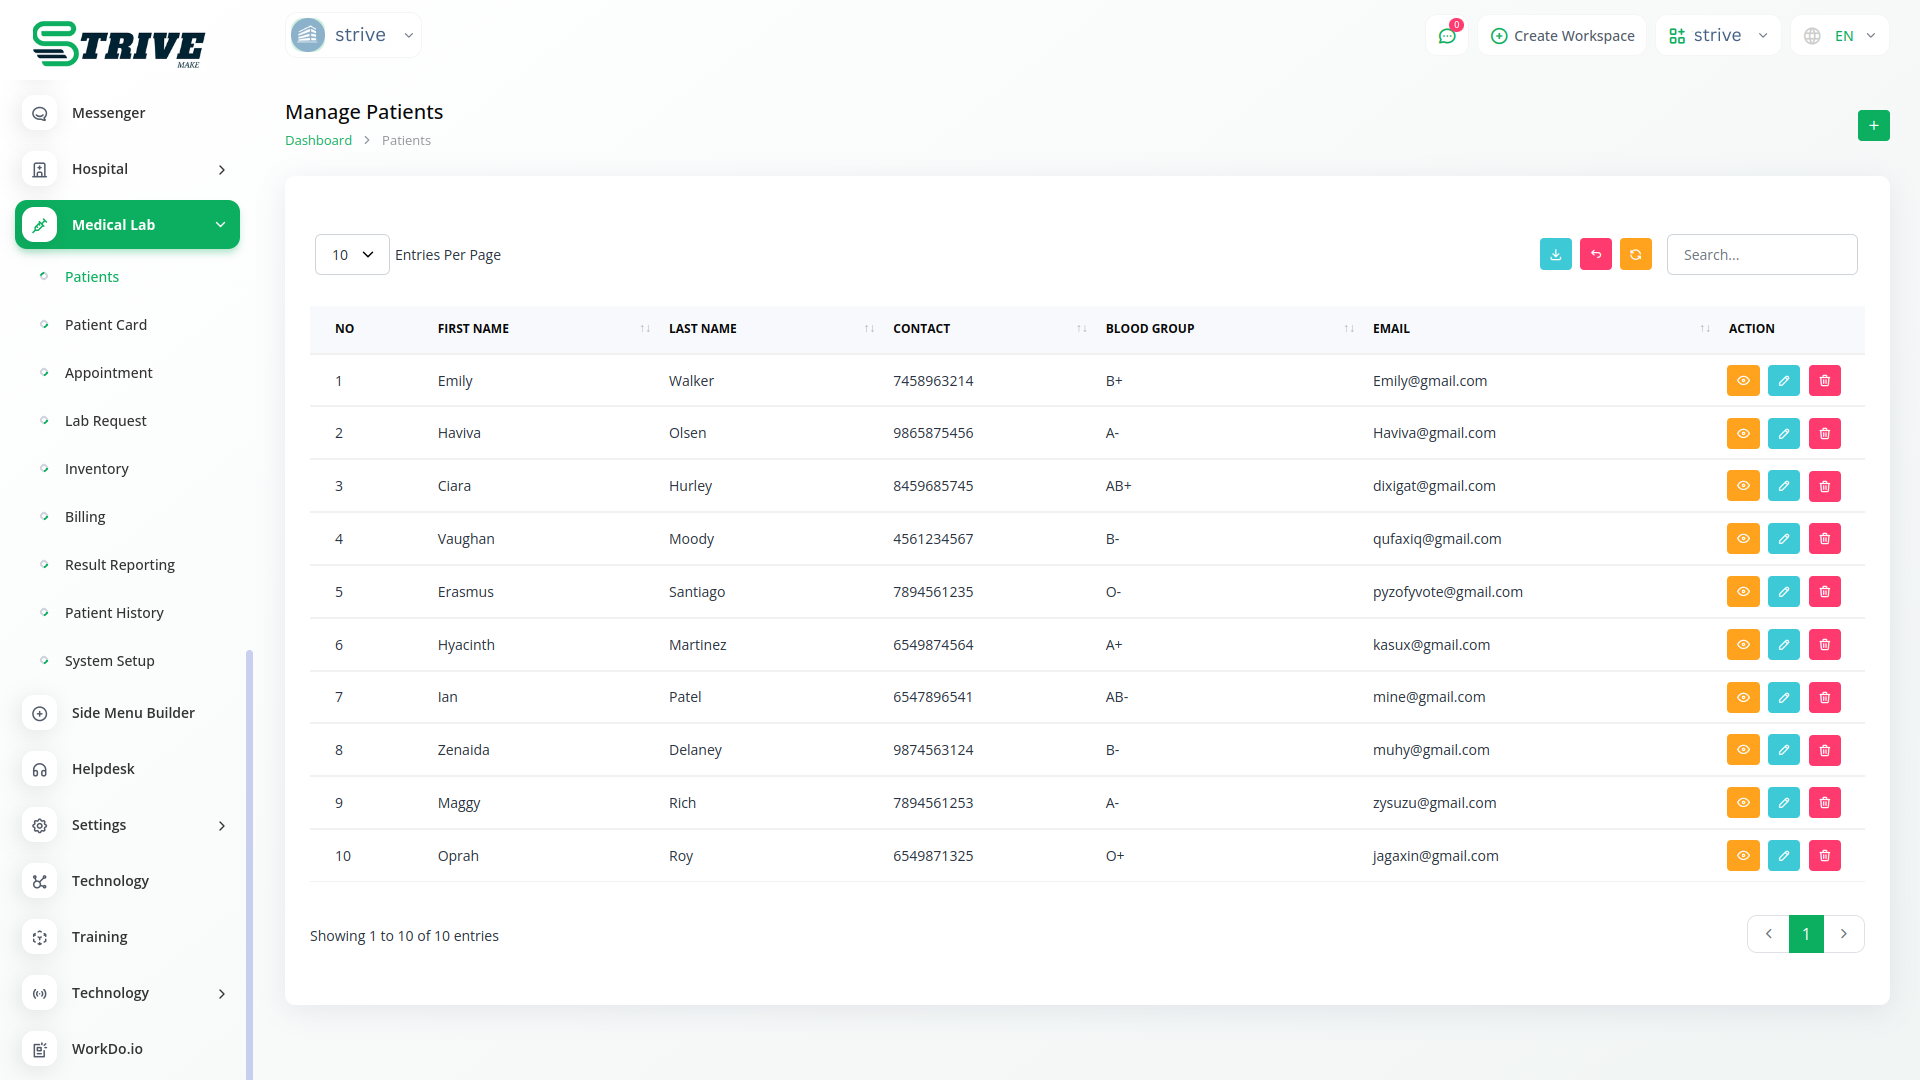Open the 10 entries per page dropdown

click(x=352, y=255)
